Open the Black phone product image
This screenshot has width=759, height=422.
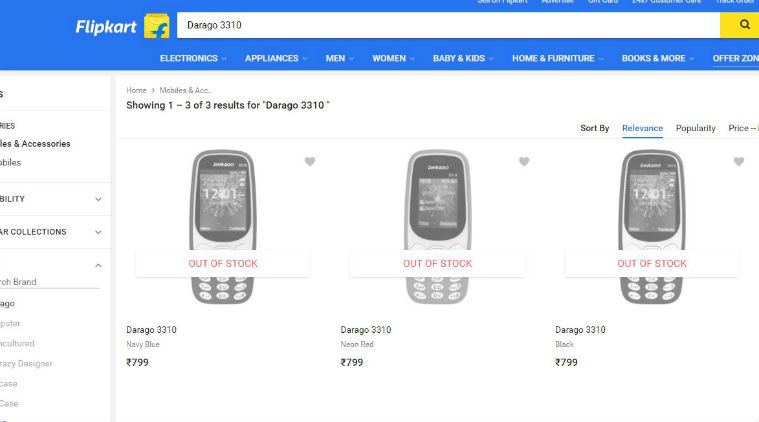(x=652, y=227)
